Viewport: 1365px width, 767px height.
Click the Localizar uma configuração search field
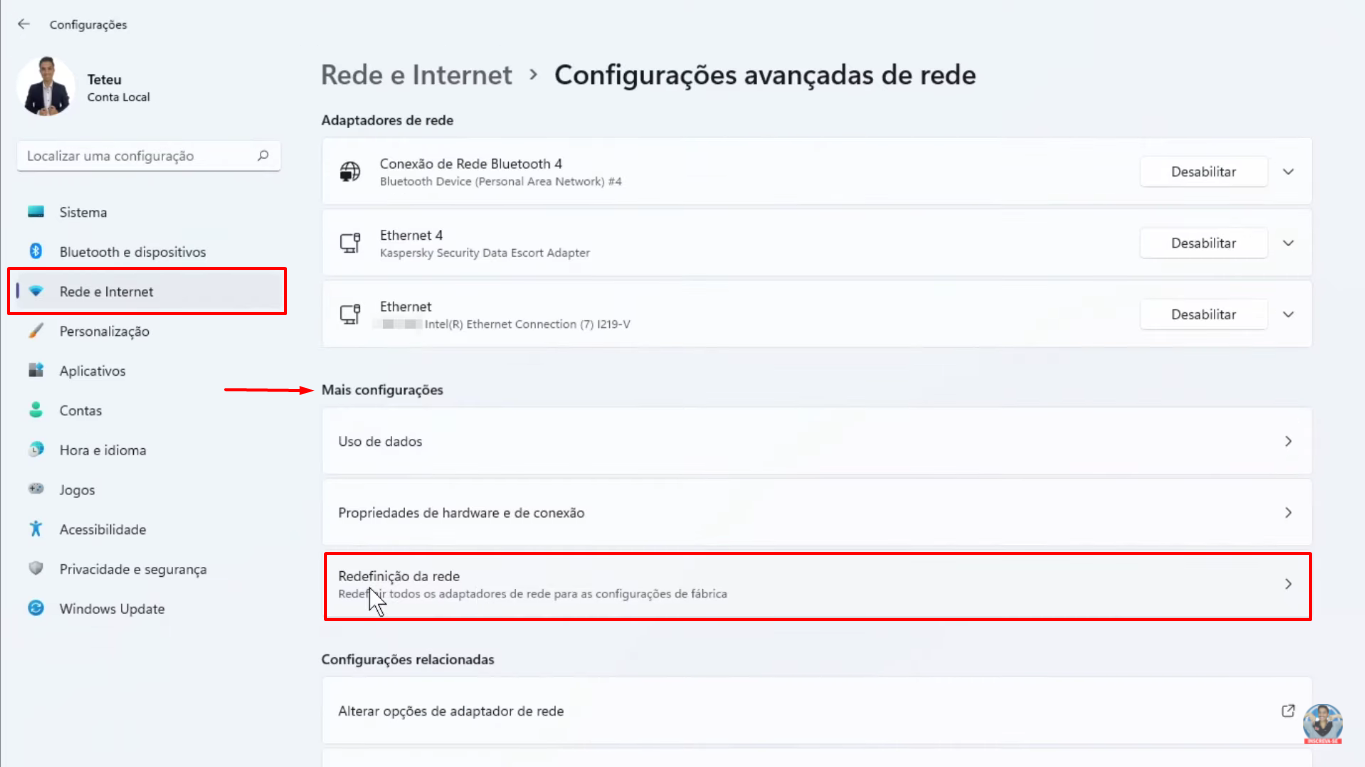pyautogui.click(x=138, y=156)
